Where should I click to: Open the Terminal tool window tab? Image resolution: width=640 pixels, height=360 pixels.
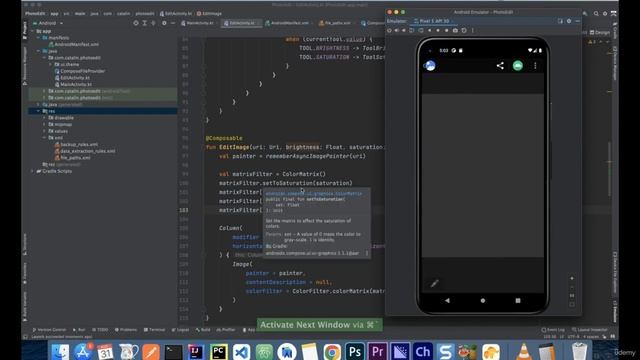(155, 330)
